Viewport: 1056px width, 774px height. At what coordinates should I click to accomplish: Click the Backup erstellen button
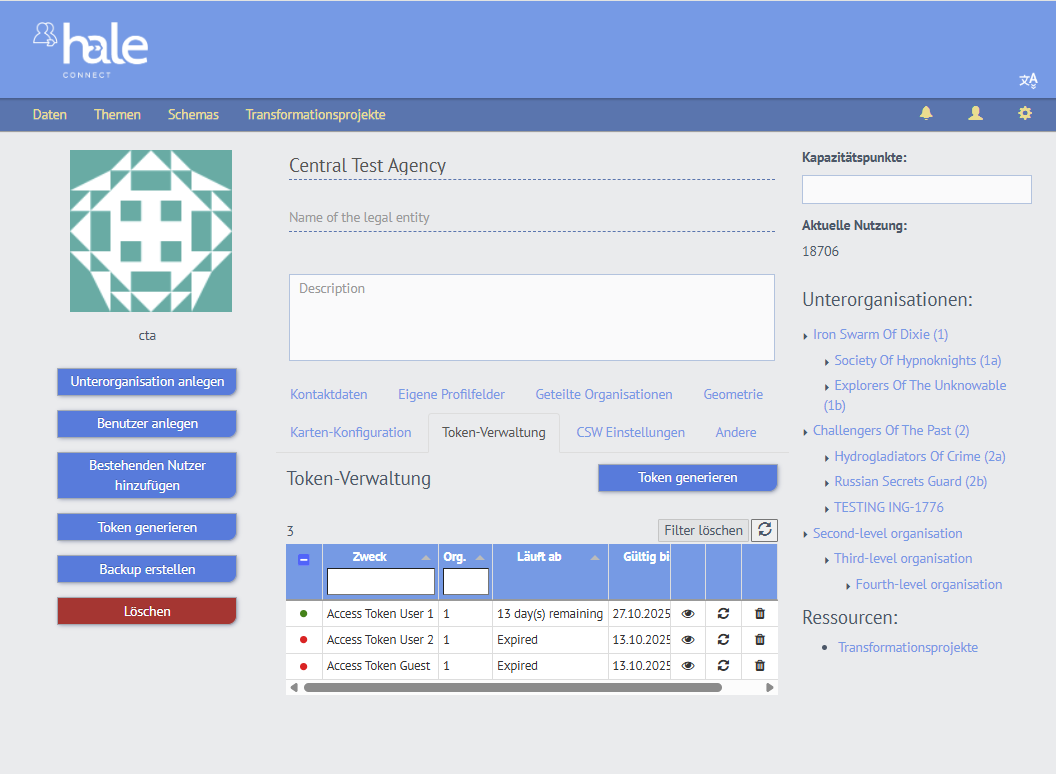tap(147, 569)
